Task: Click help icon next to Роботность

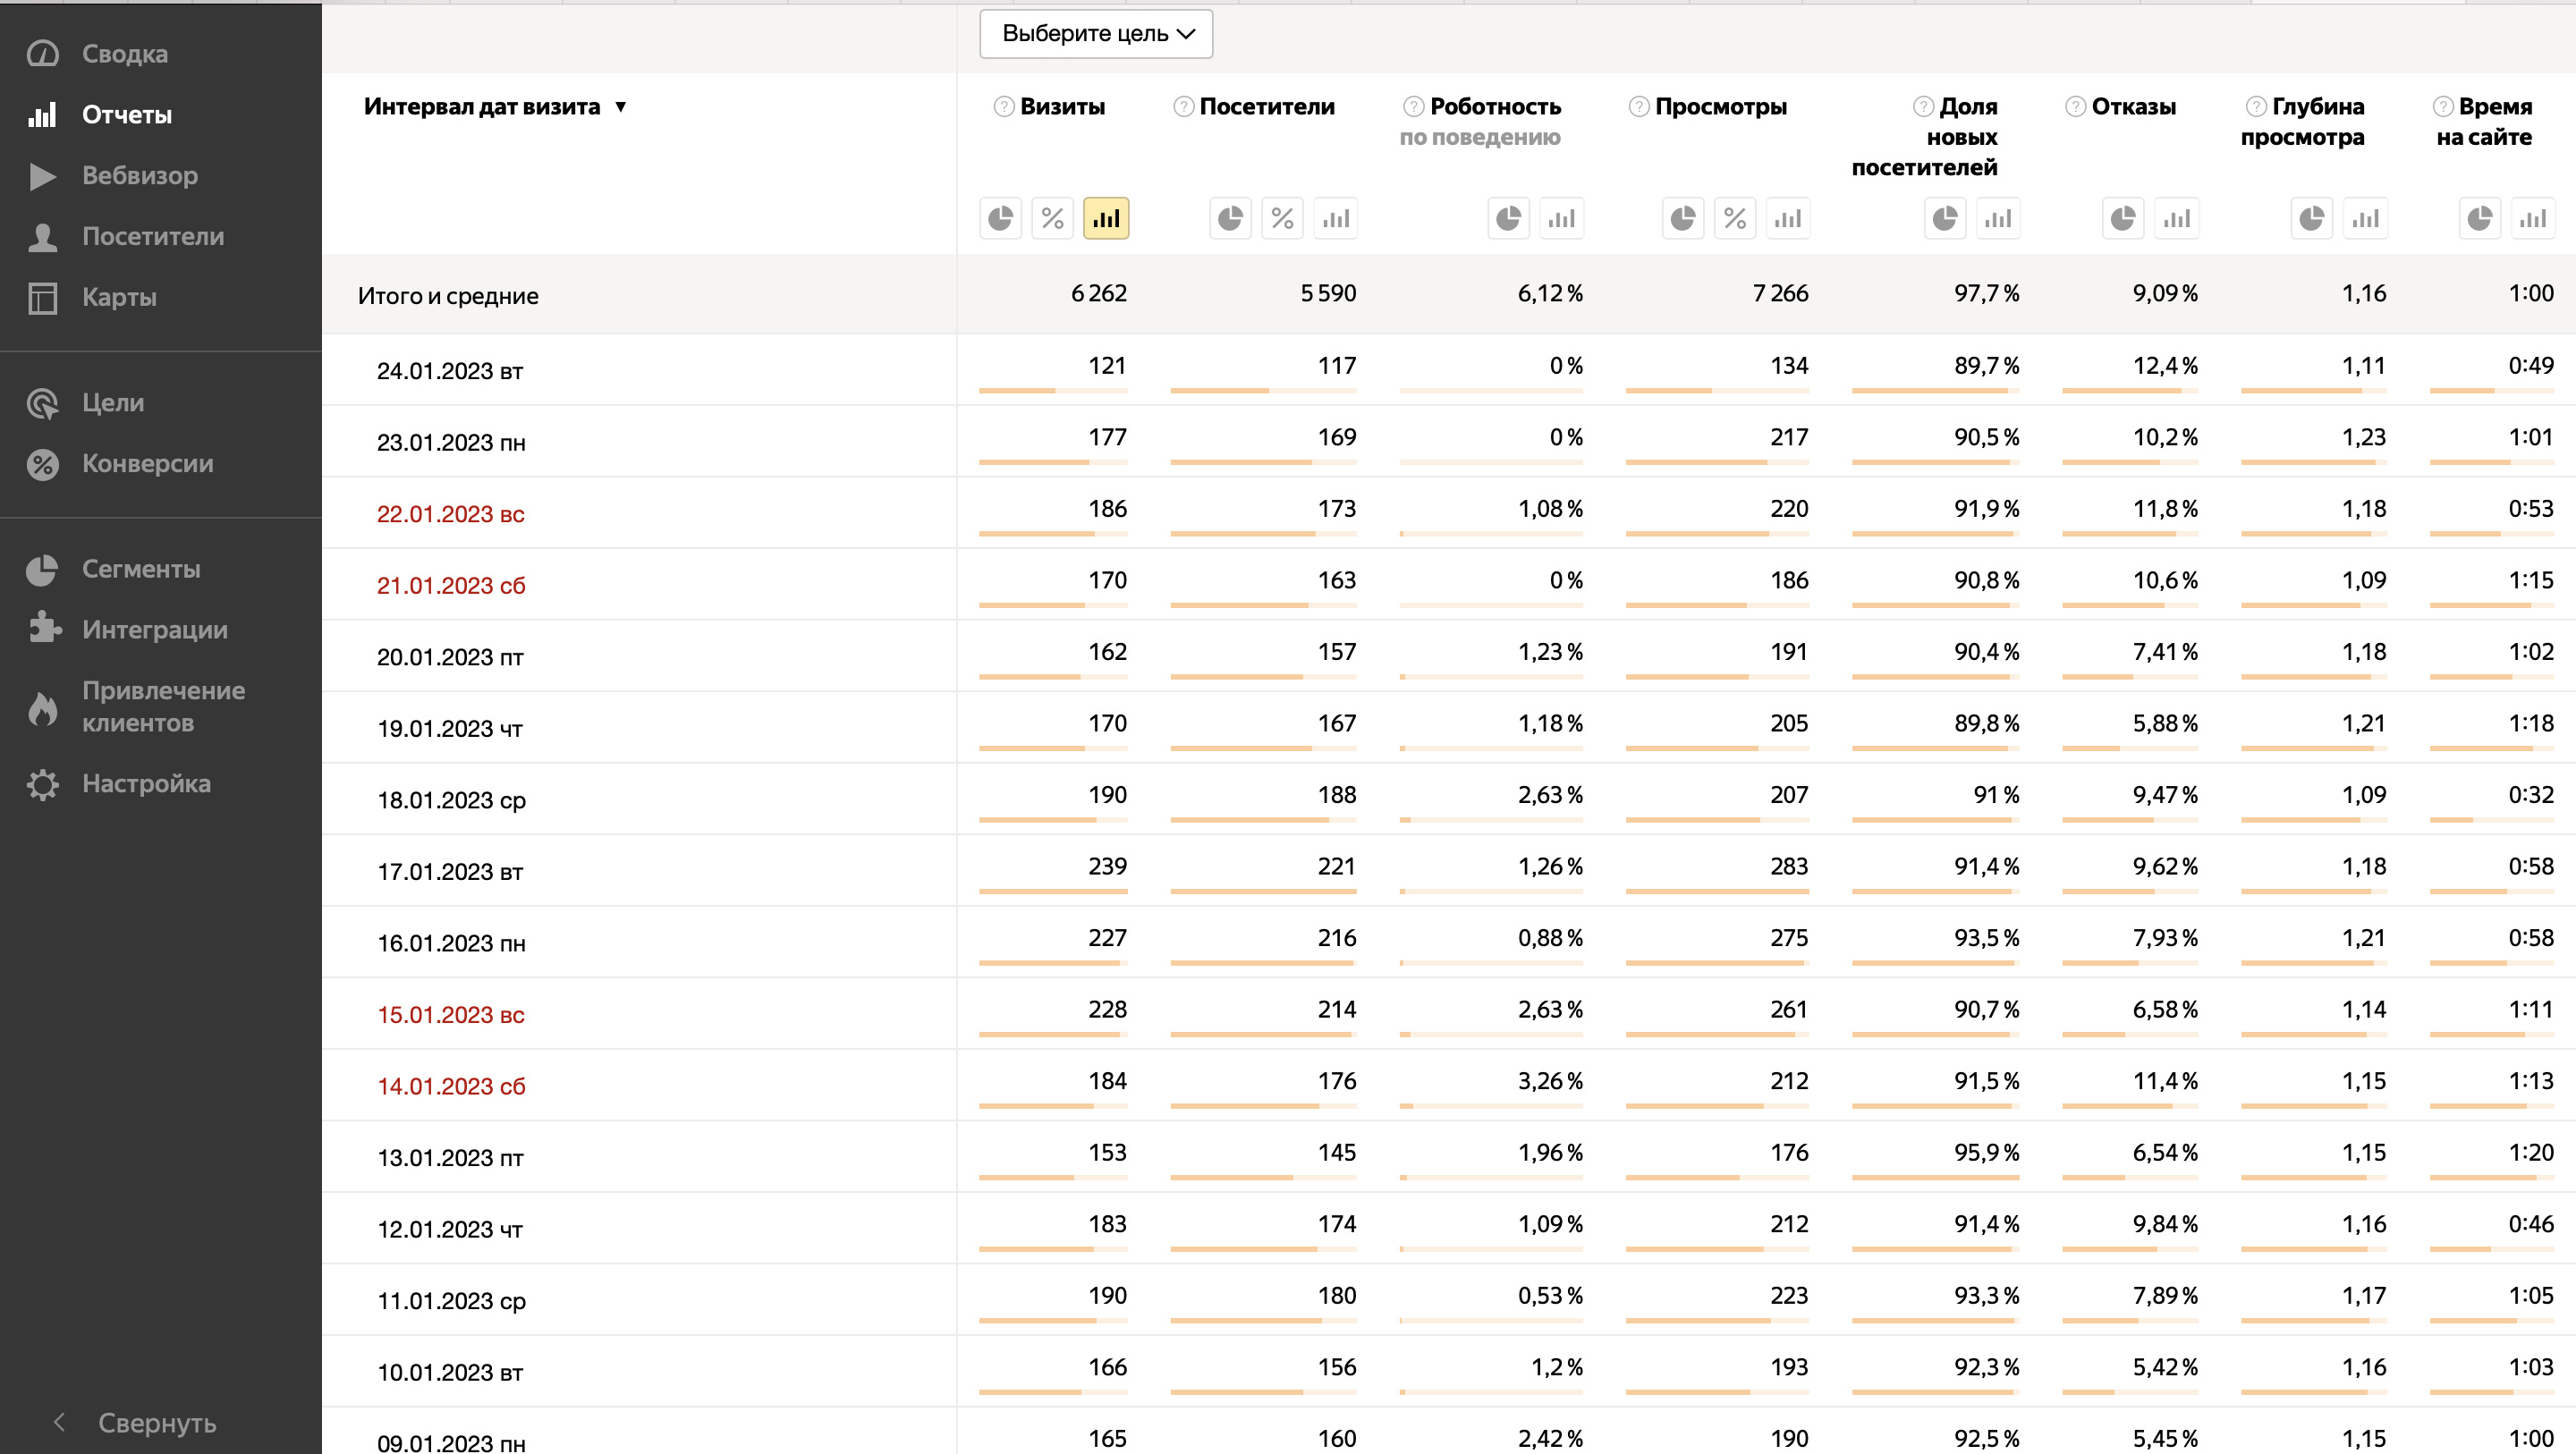Action: (1413, 106)
